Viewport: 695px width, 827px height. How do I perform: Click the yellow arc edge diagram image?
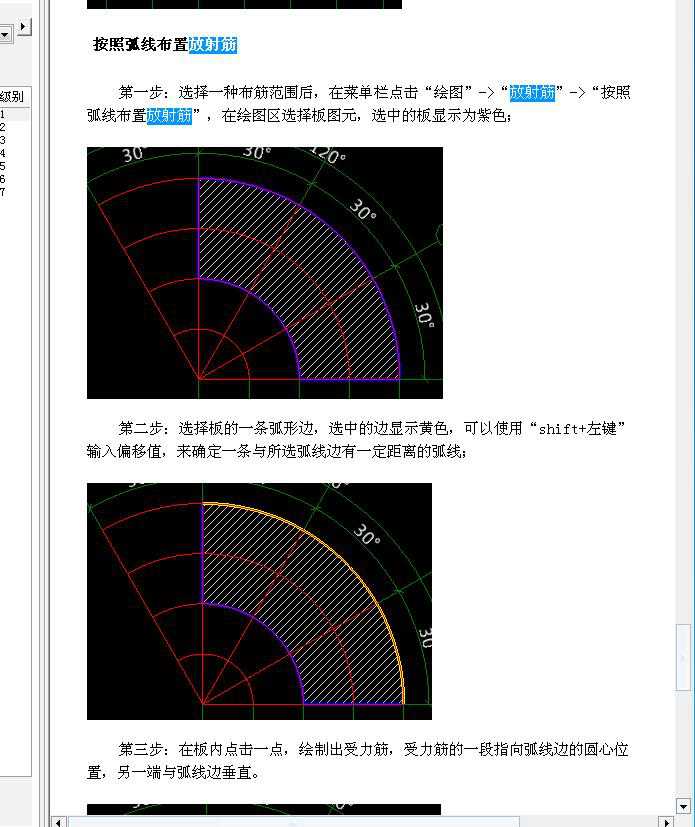pos(259,601)
